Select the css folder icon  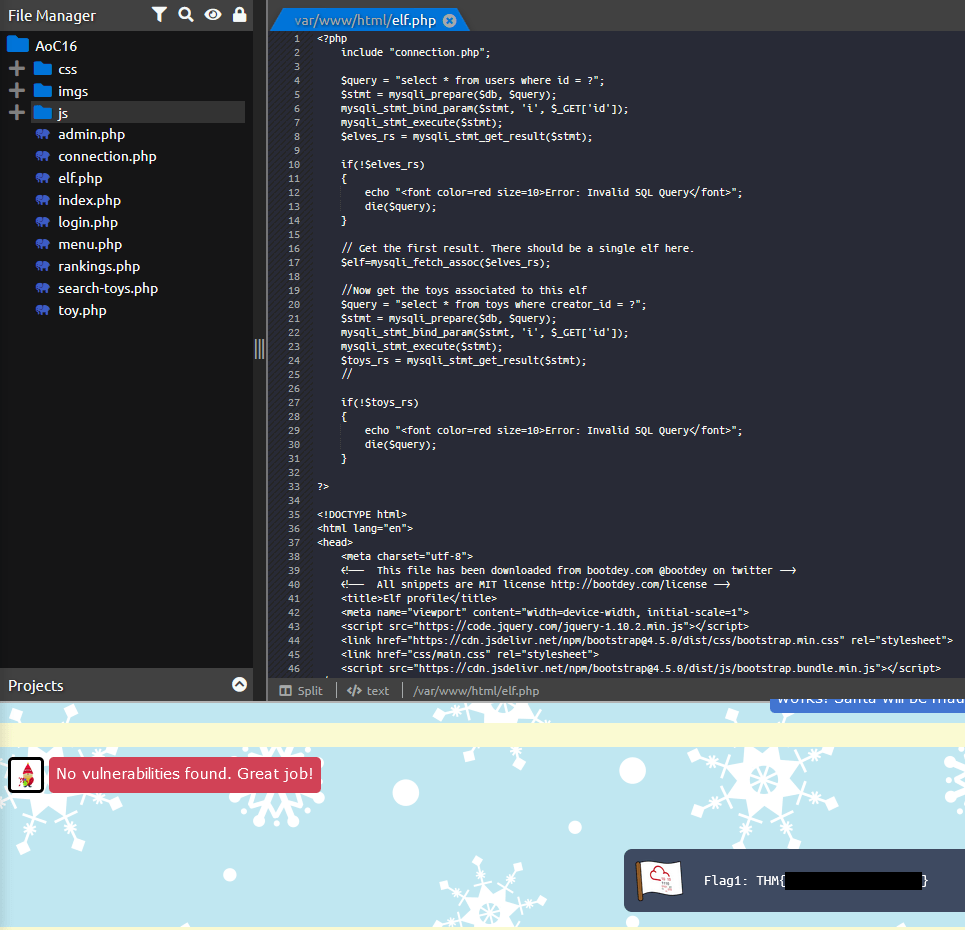[x=42, y=68]
